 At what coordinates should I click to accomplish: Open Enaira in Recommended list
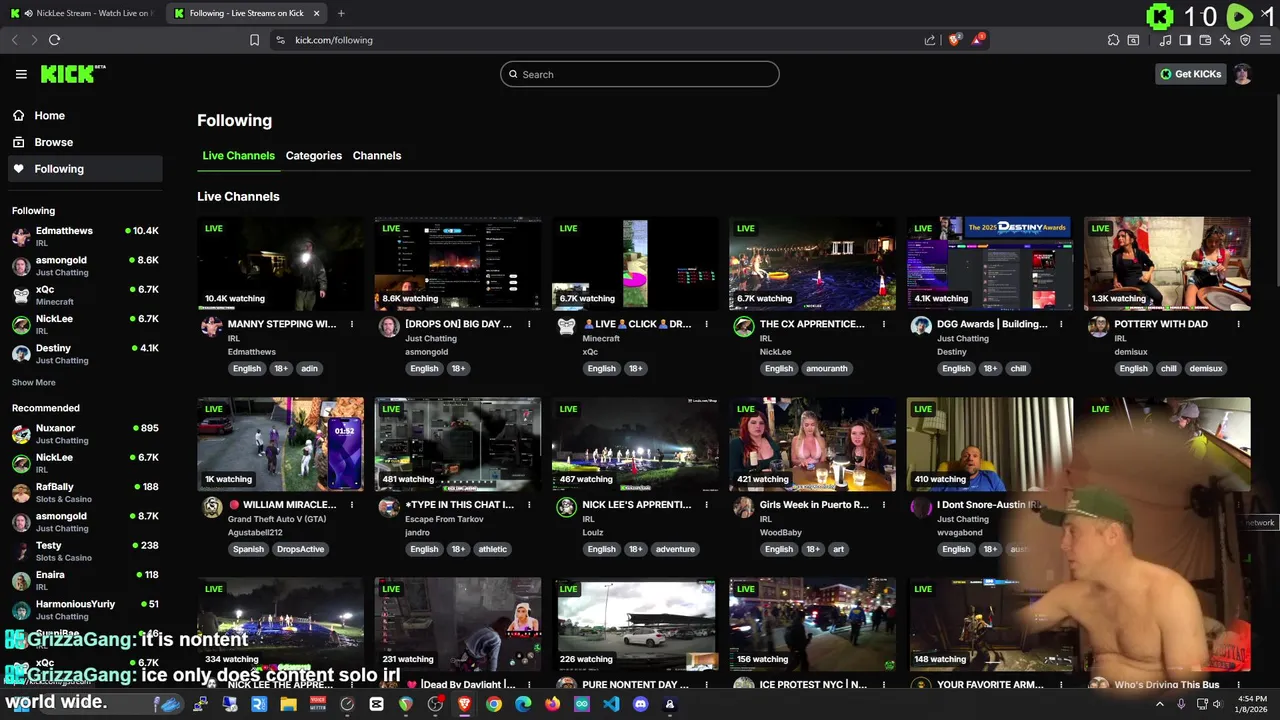click(x=85, y=580)
